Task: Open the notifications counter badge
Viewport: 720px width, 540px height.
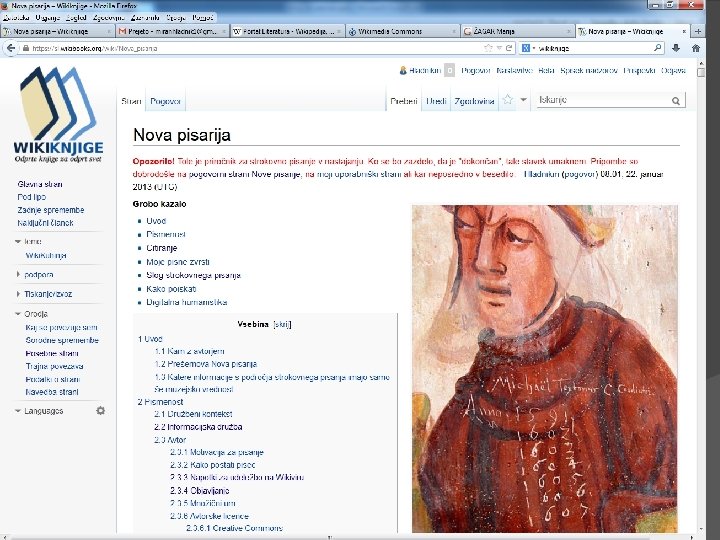Action: pyautogui.click(x=450, y=70)
